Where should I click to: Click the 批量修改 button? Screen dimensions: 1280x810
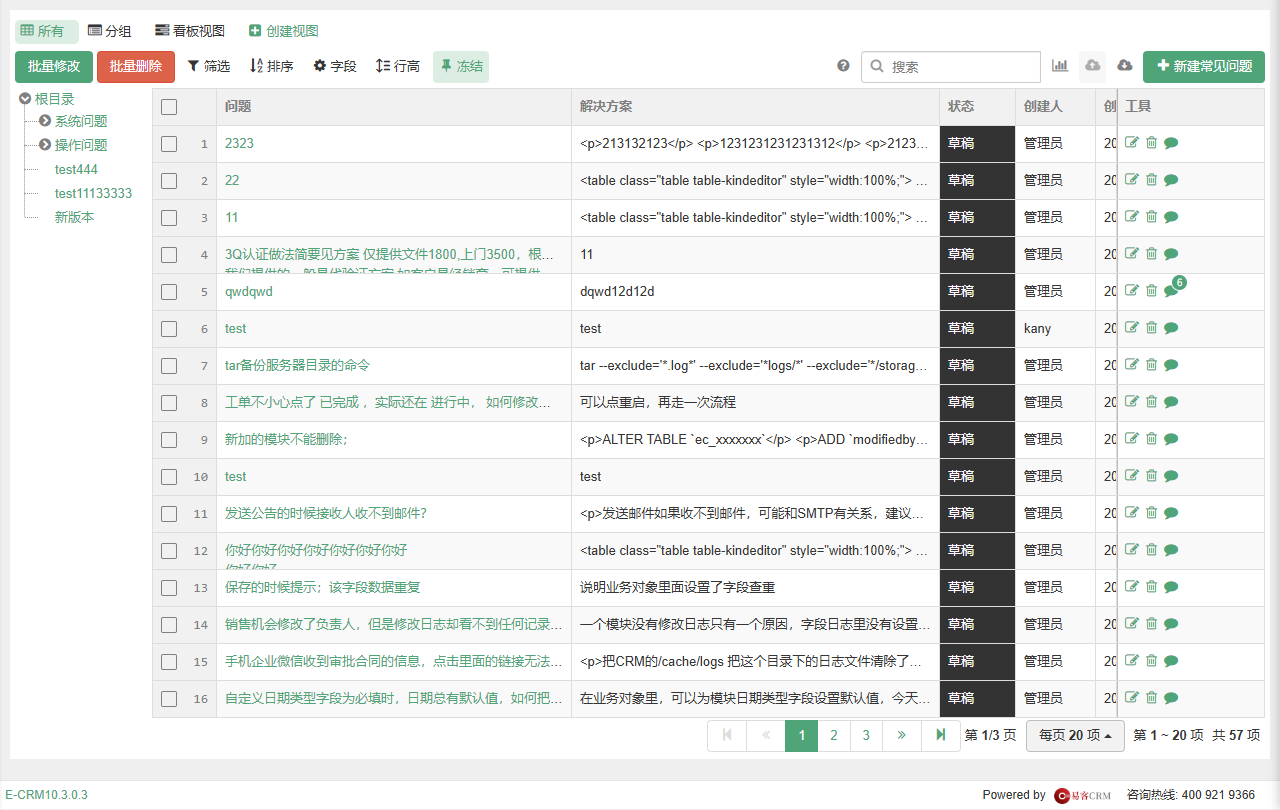point(54,66)
